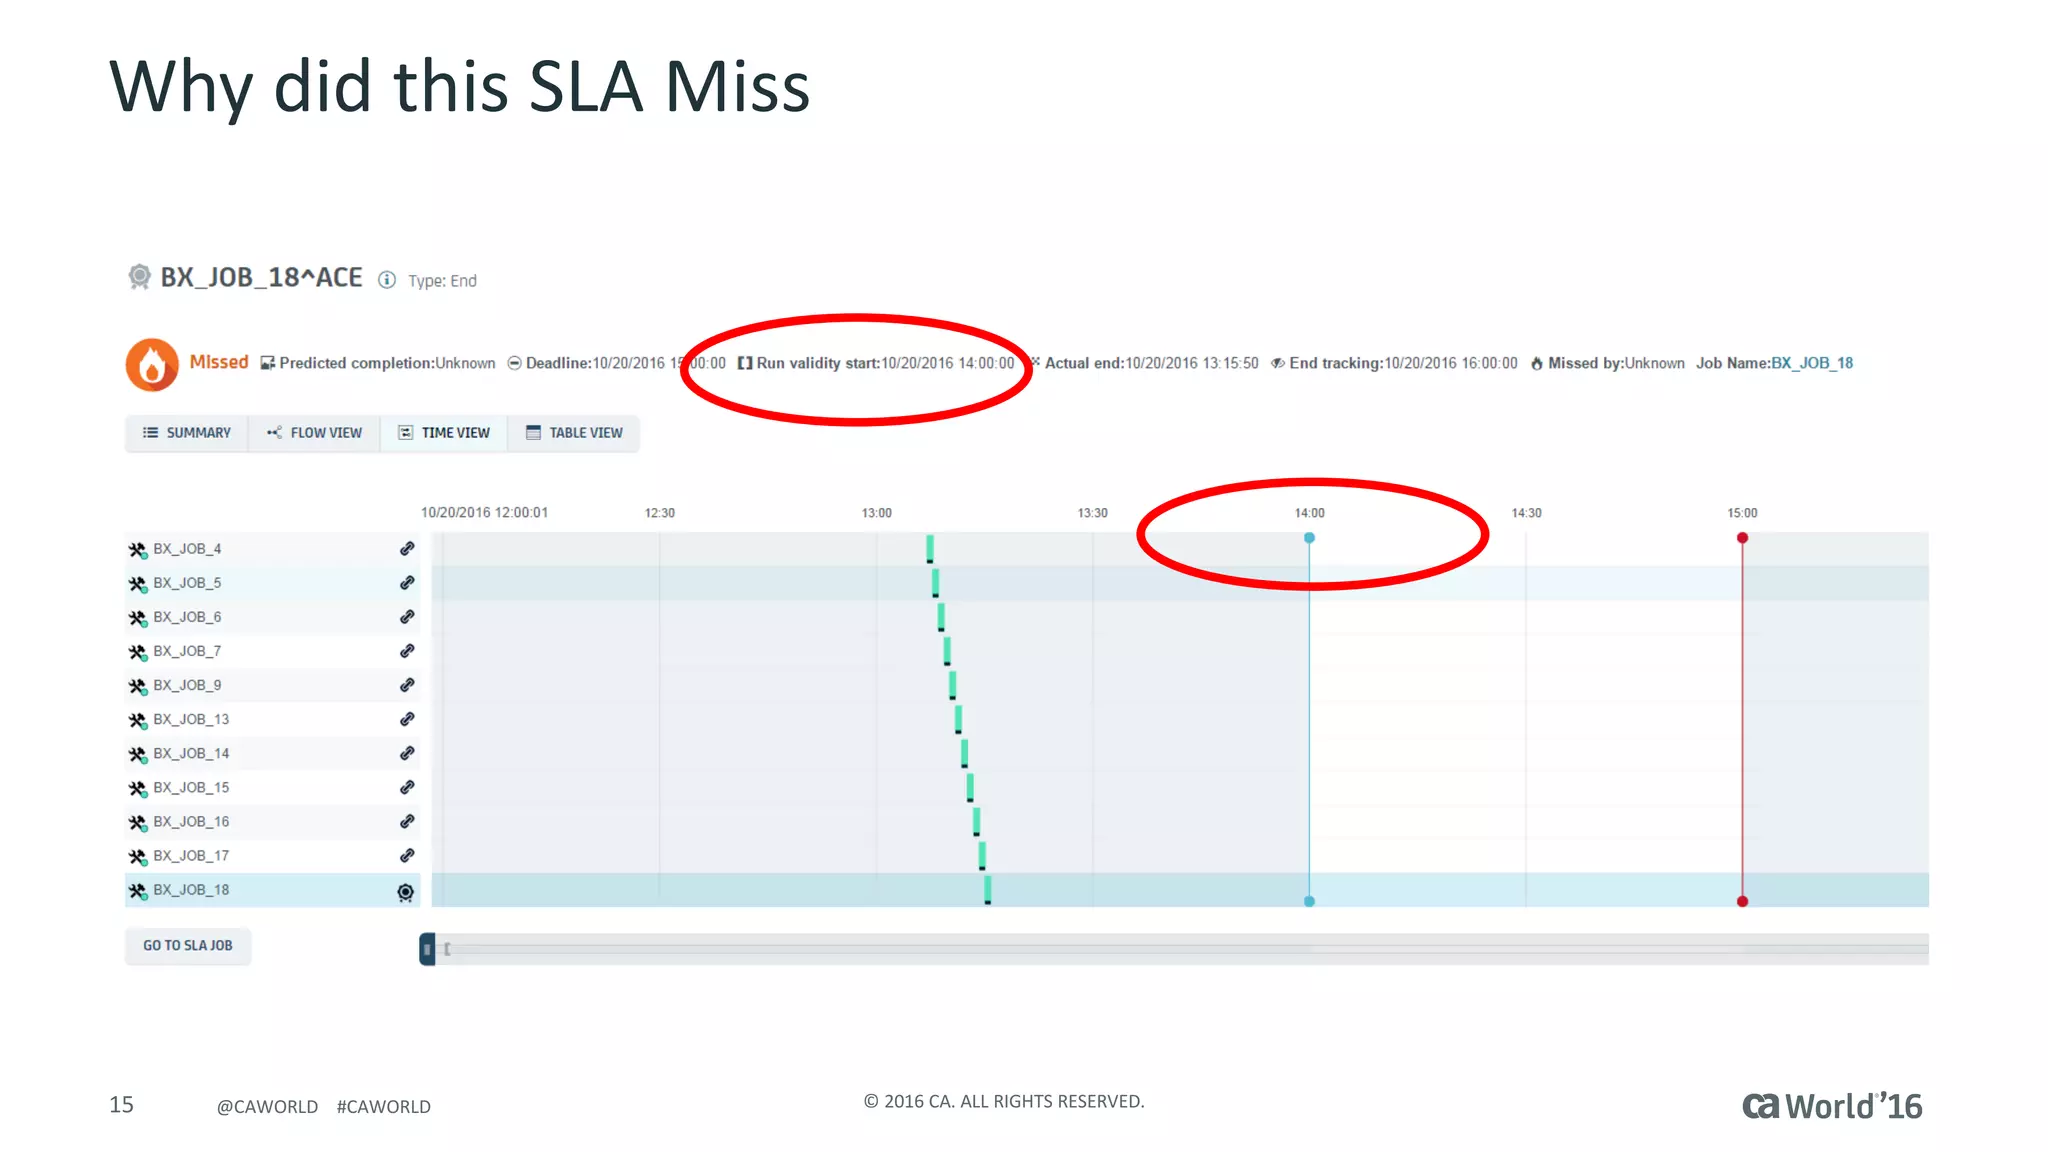This screenshot has height=1152, width=2048.
Task: Select the BX_JOB_6 row label
Action: point(187,617)
